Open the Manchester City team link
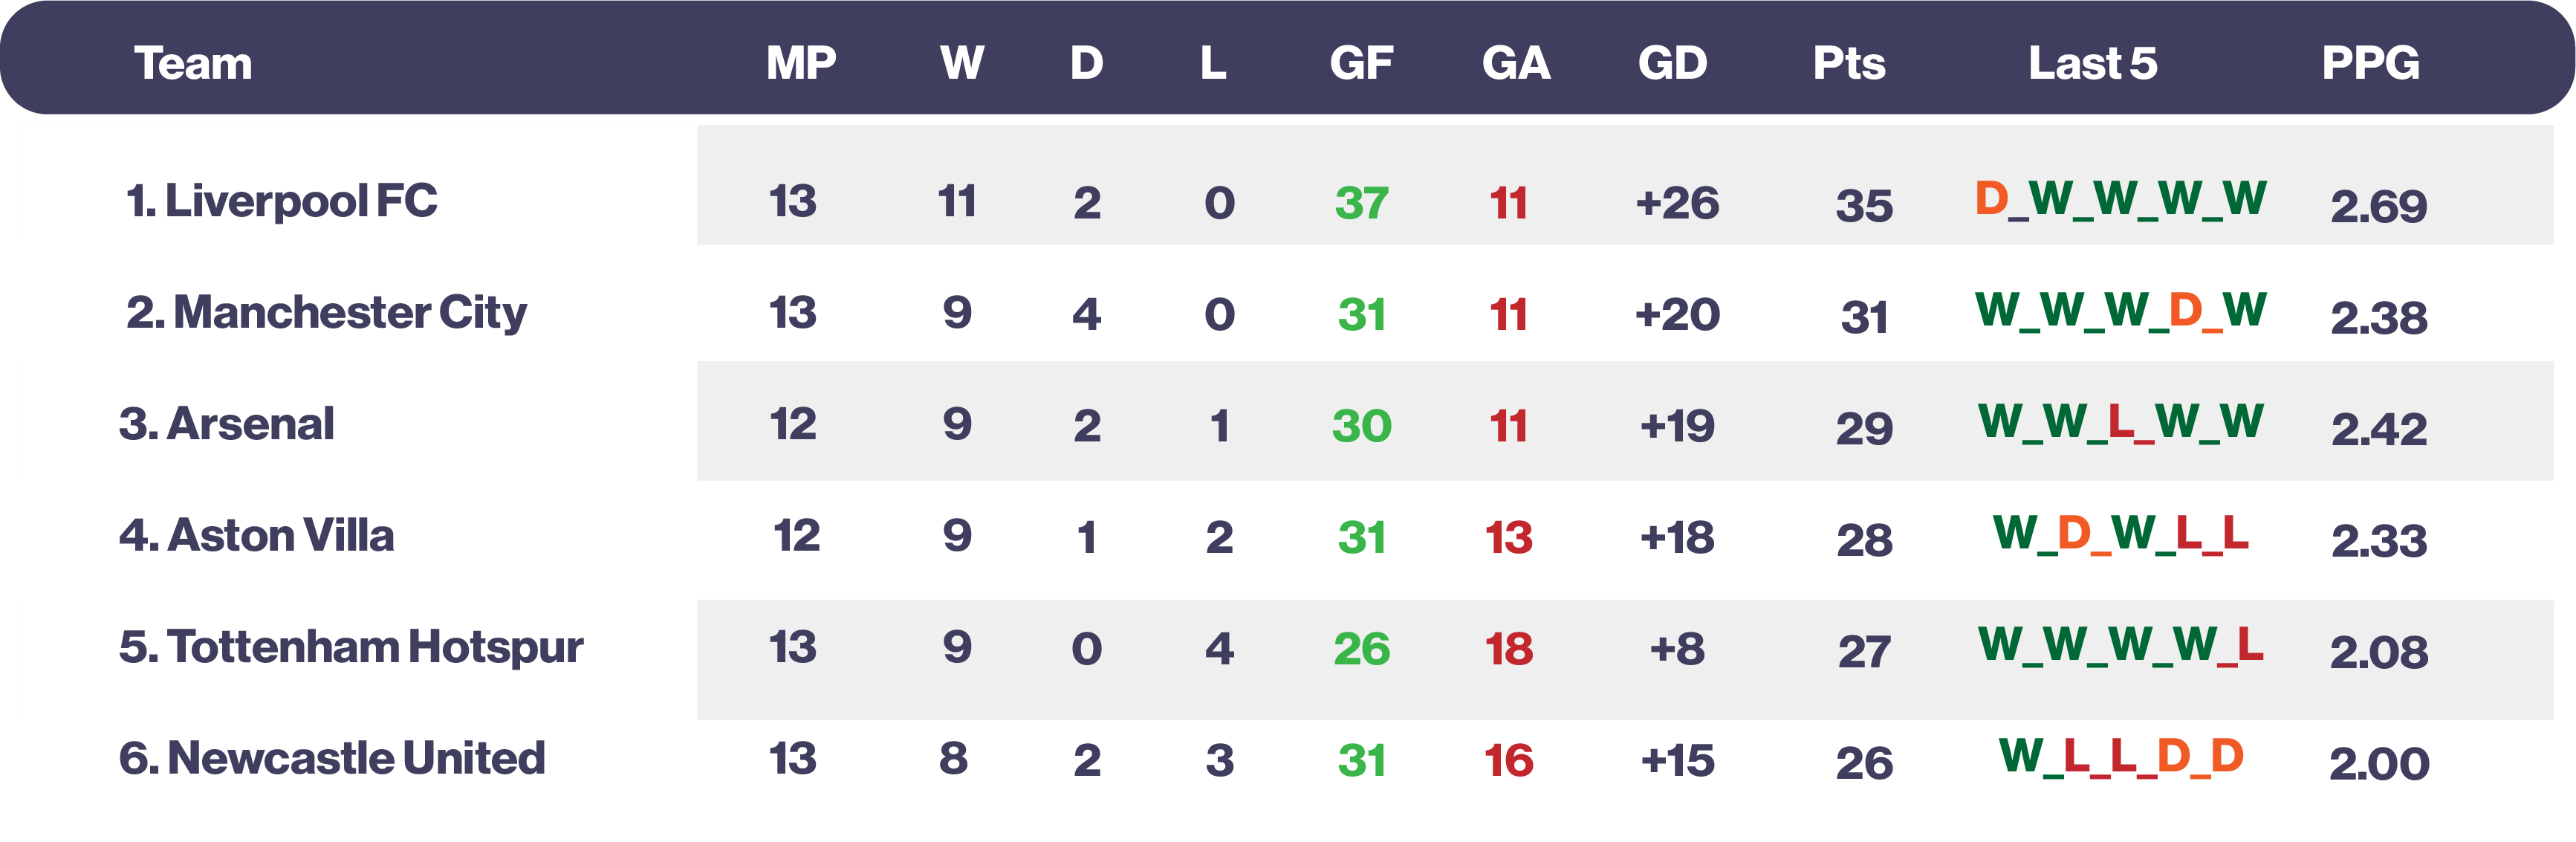This screenshot has height=842, width=2576. 326,313
